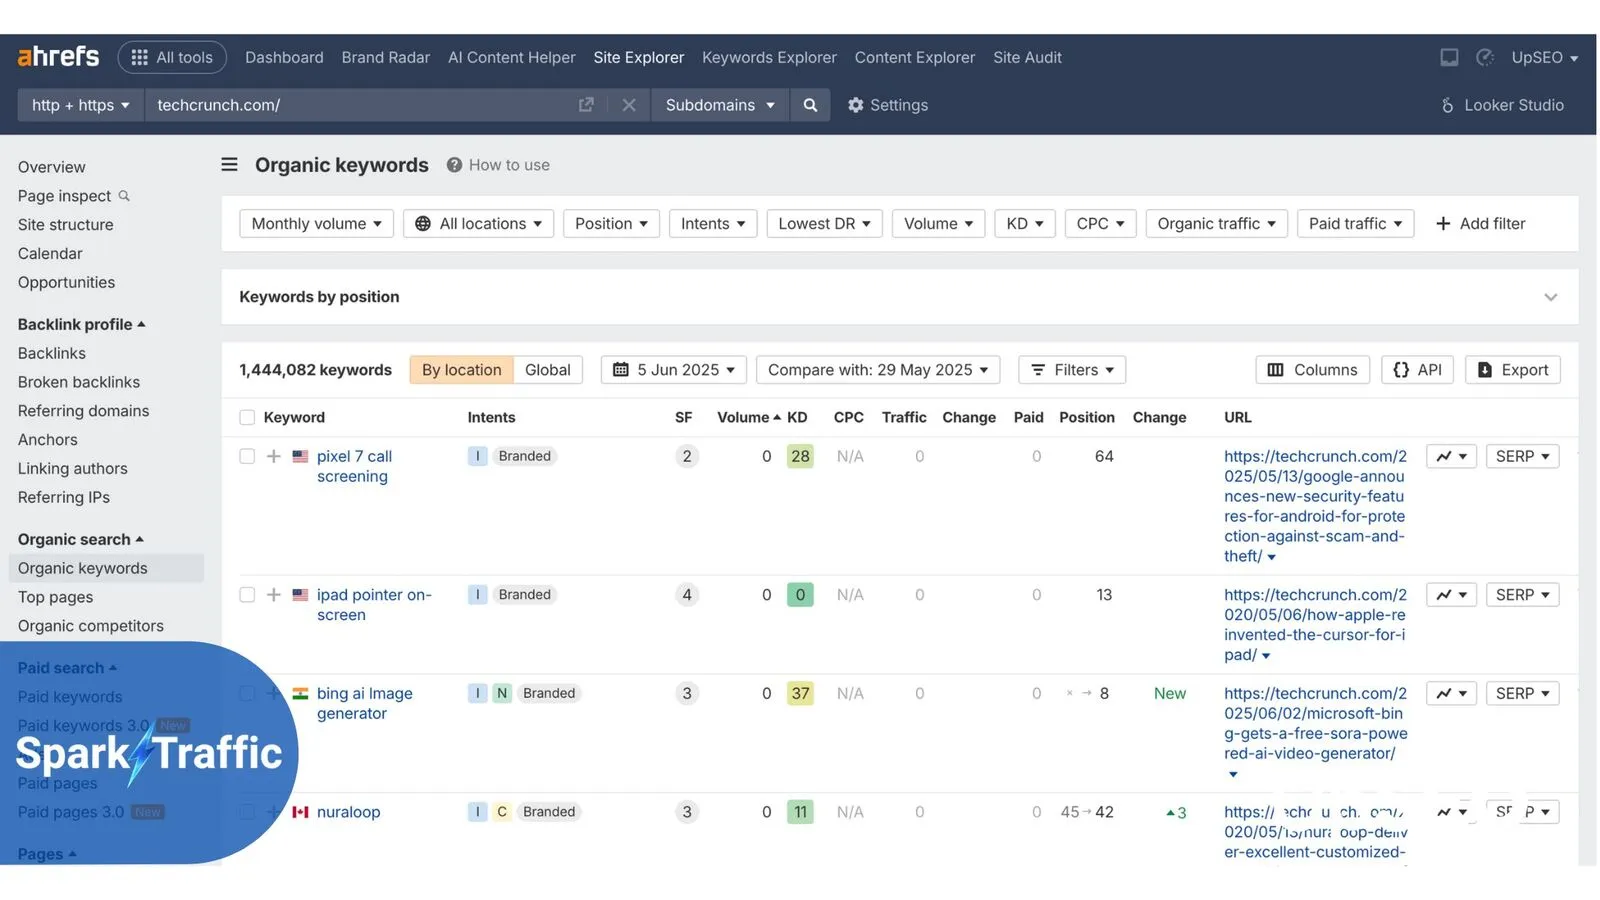Click the magnifier search button
Image resolution: width=1600 pixels, height=900 pixels.
click(x=810, y=105)
